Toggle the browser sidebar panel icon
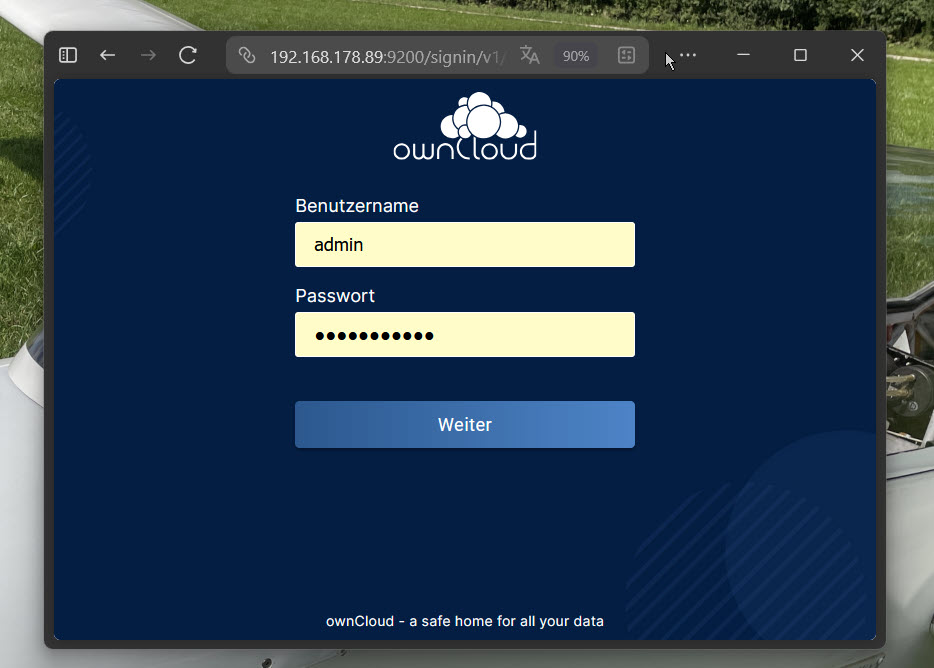The width and height of the screenshot is (934, 668). tap(68, 56)
